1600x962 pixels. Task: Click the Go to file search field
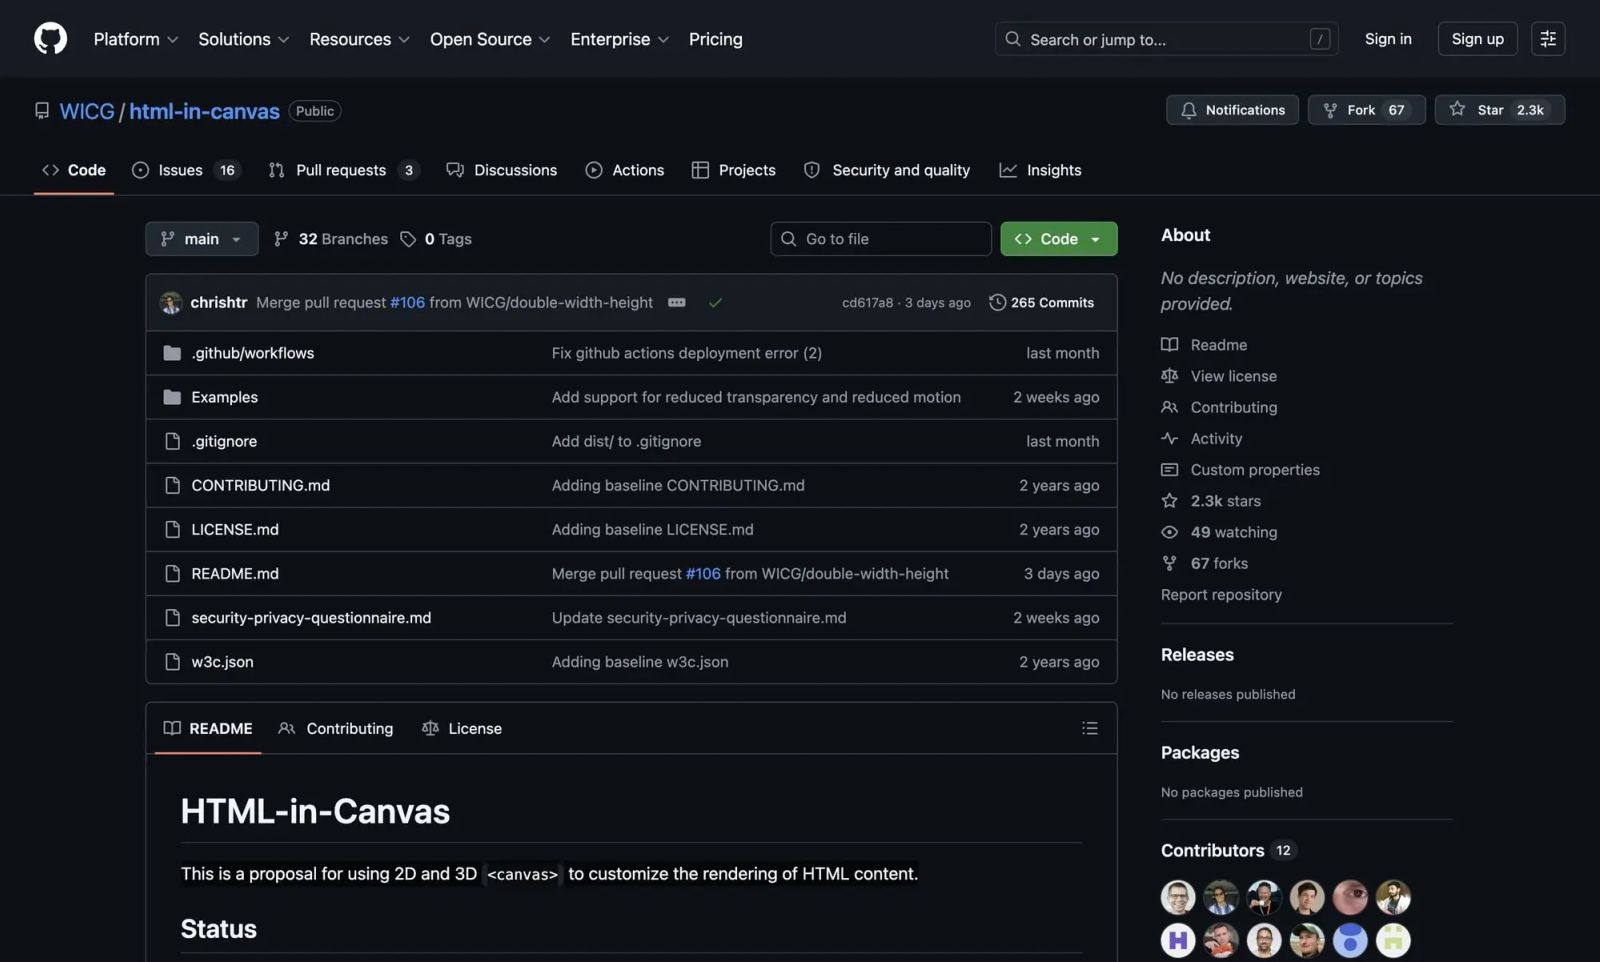coord(881,239)
